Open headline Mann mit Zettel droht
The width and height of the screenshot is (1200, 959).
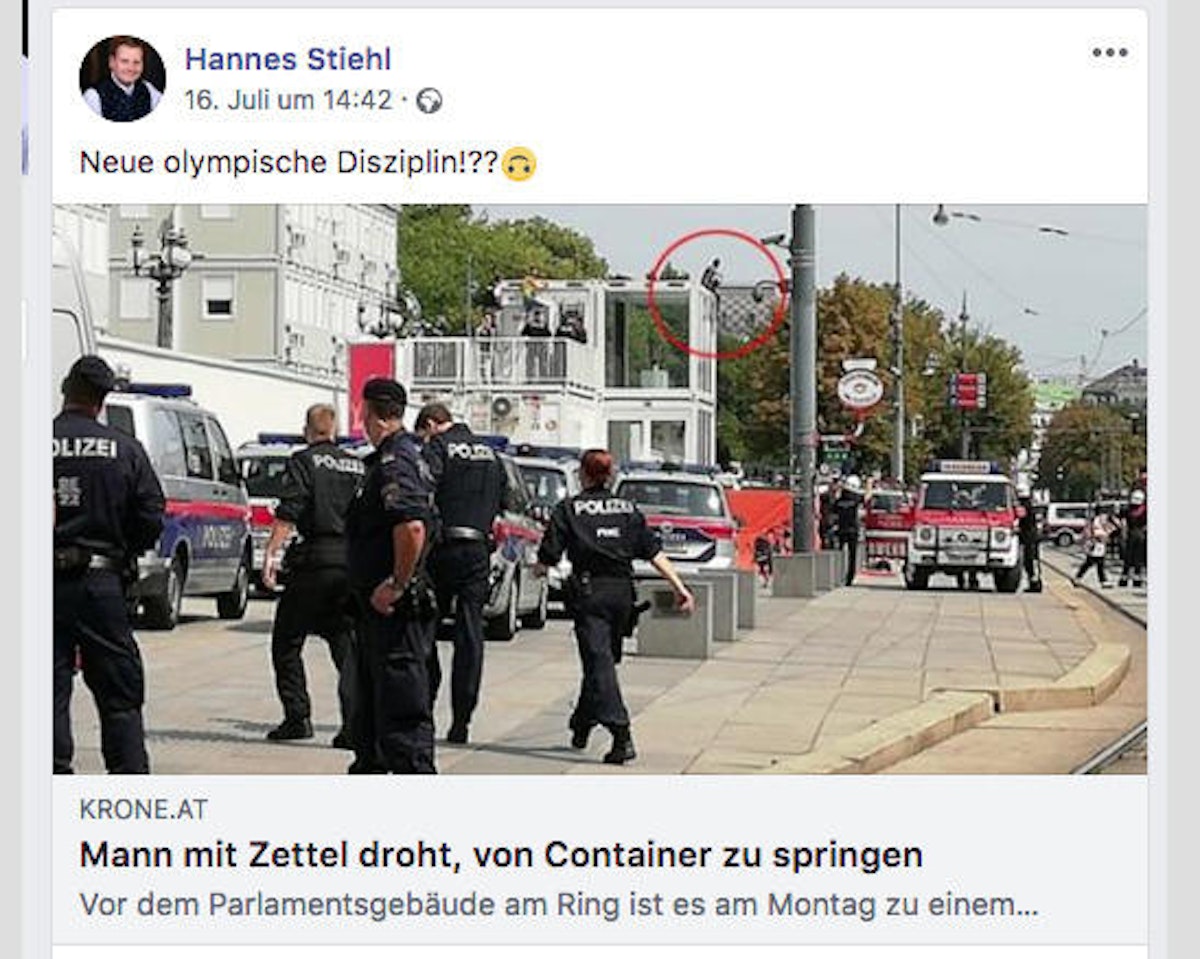501,855
